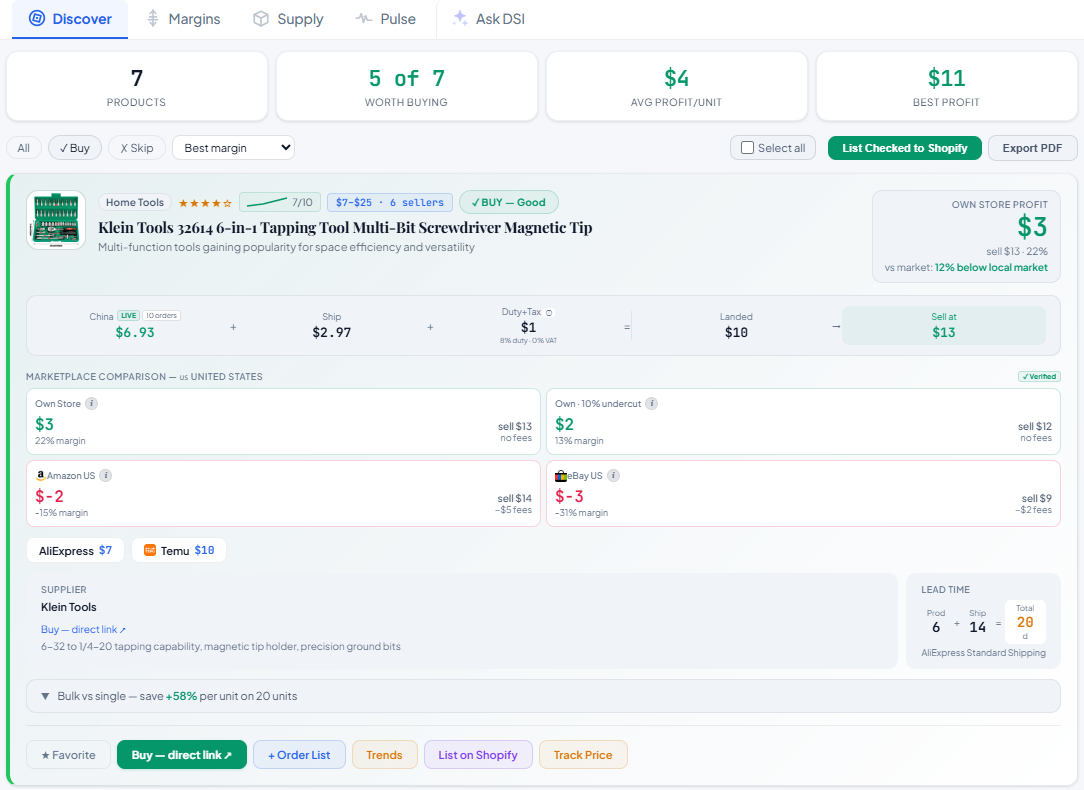Viewport: 1084px width, 790px height.
Task: Click the Track Price button
Action: [x=583, y=755]
